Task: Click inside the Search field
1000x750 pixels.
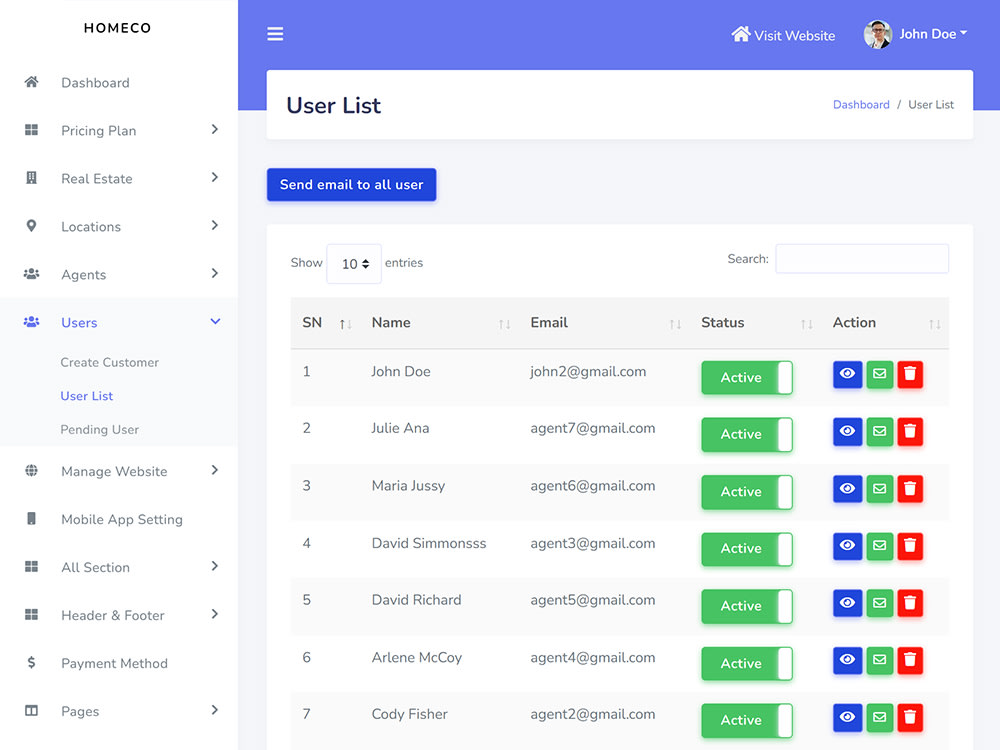Action: click(861, 258)
